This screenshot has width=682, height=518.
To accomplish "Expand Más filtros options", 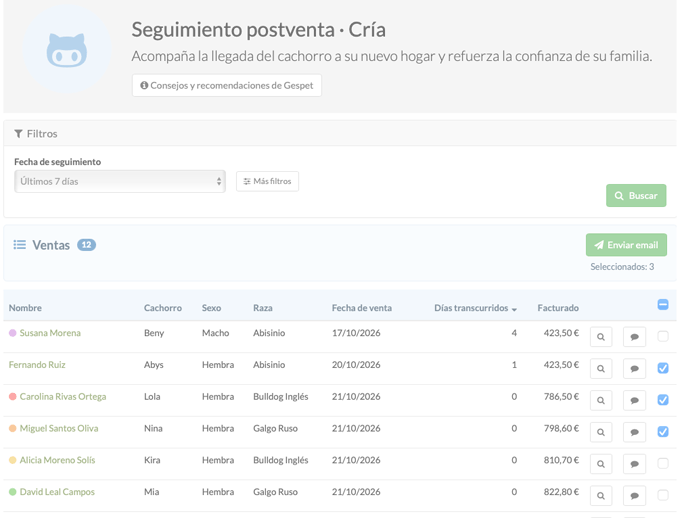I will point(267,181).
